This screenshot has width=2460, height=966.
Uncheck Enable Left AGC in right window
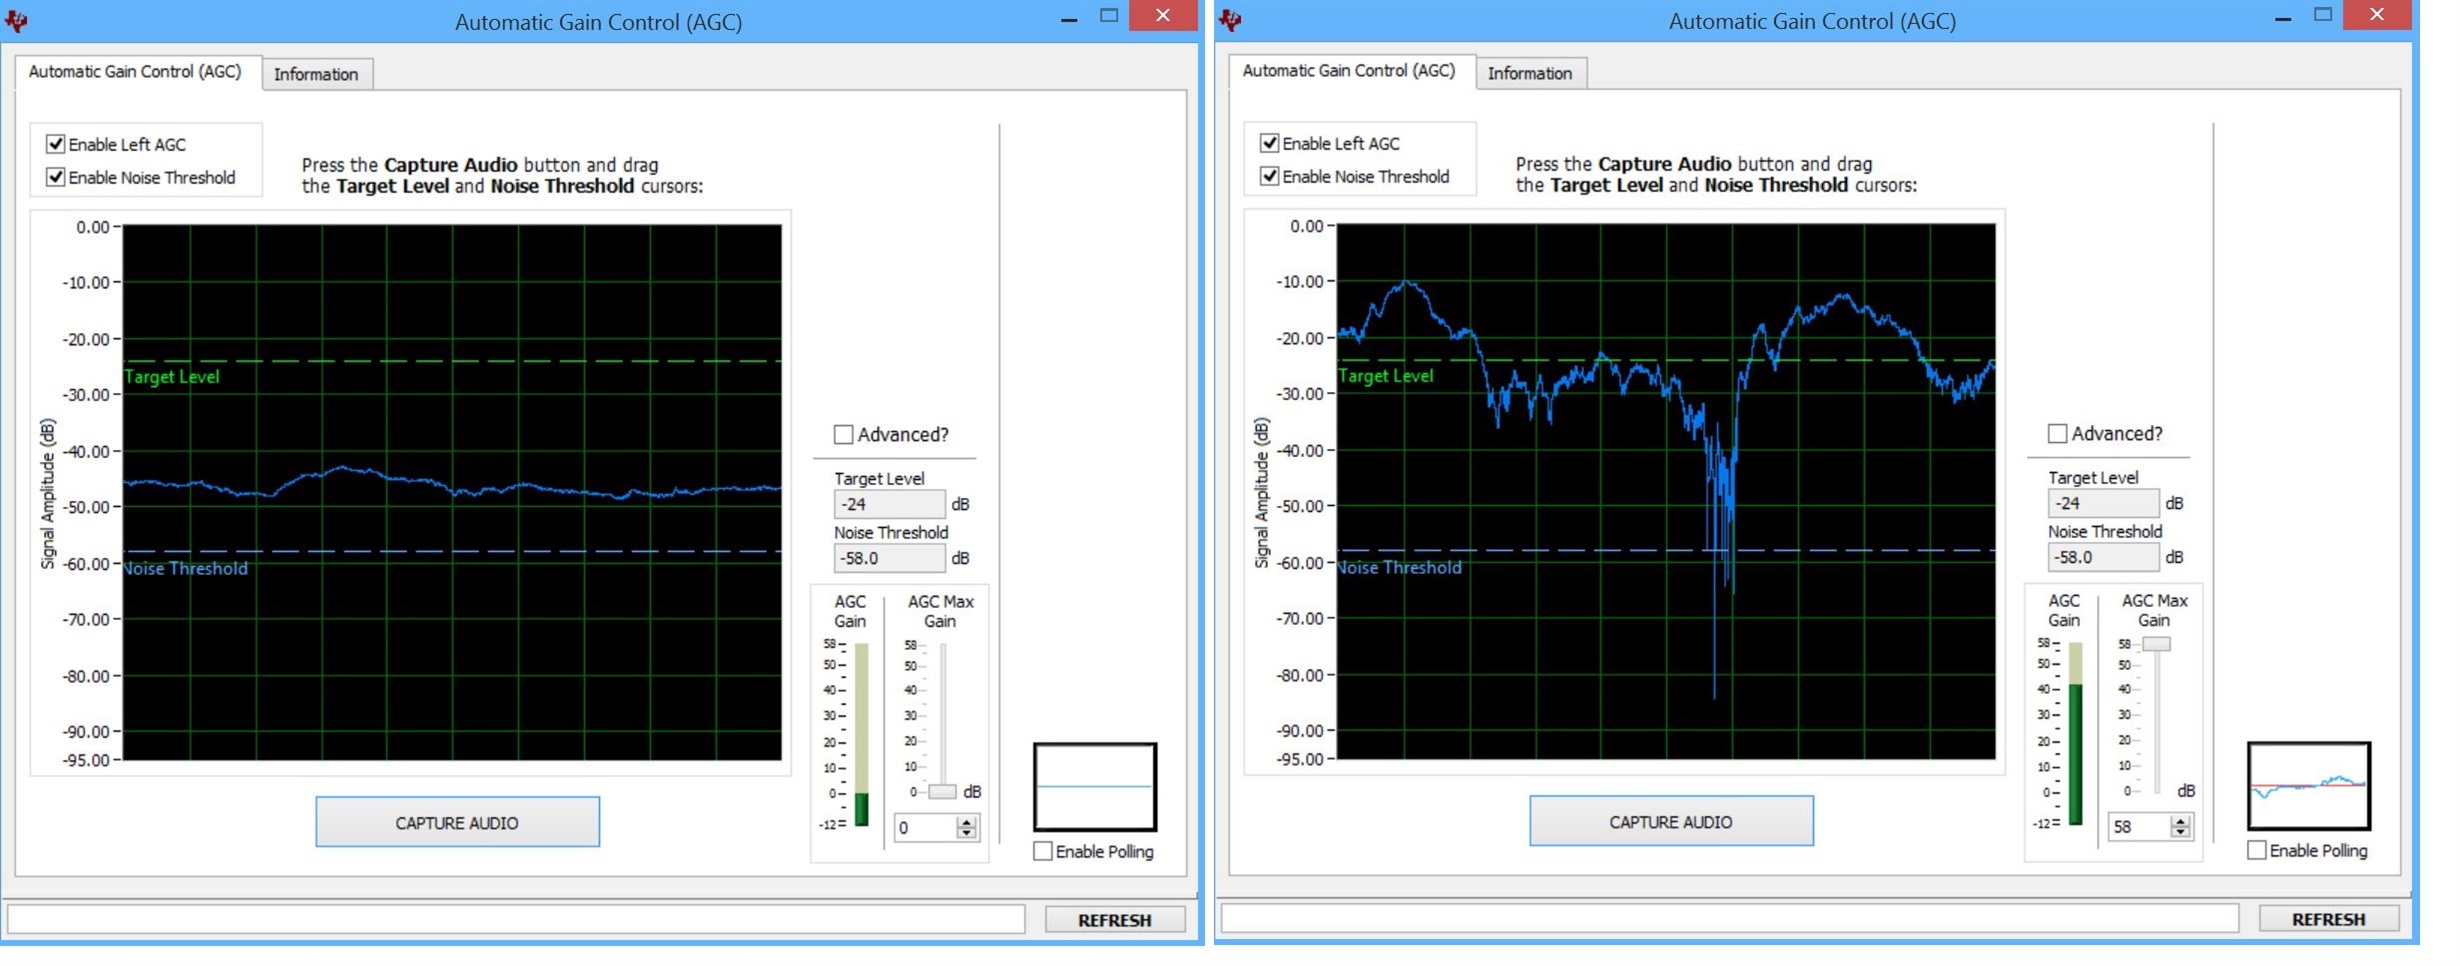1270,143
